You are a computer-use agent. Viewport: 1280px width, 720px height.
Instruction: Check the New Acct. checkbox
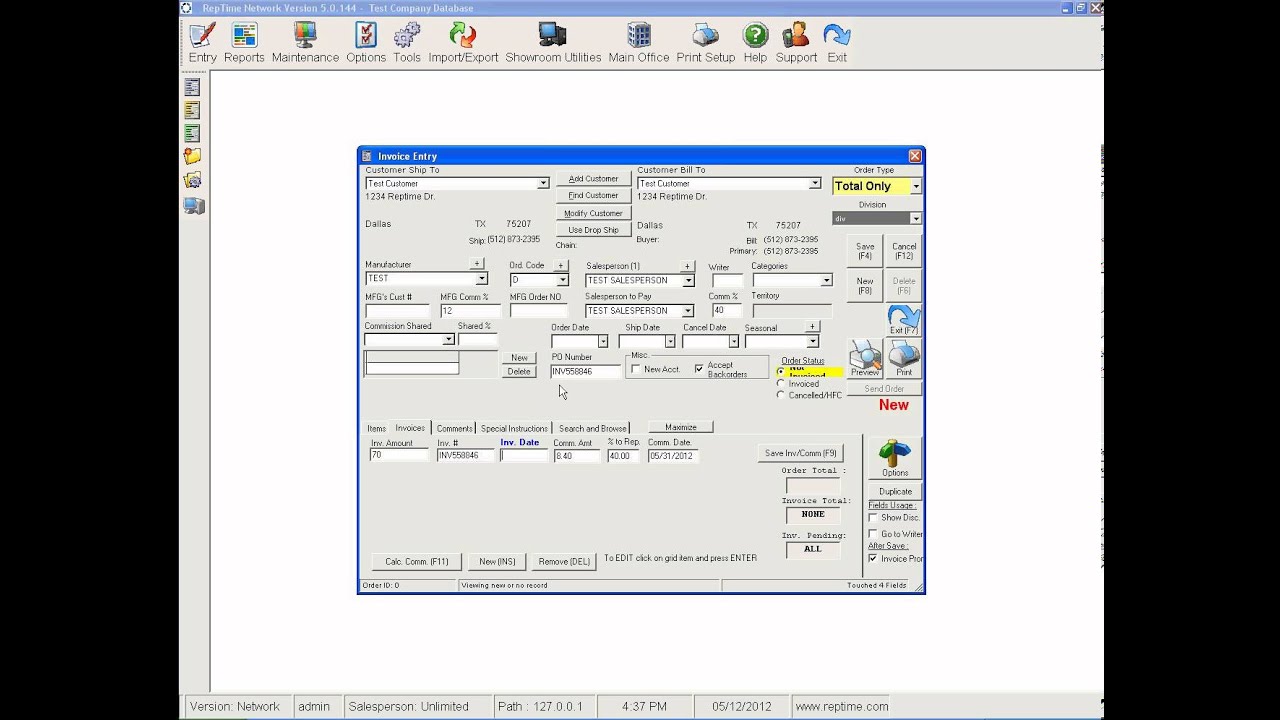[x=636, y=369]
